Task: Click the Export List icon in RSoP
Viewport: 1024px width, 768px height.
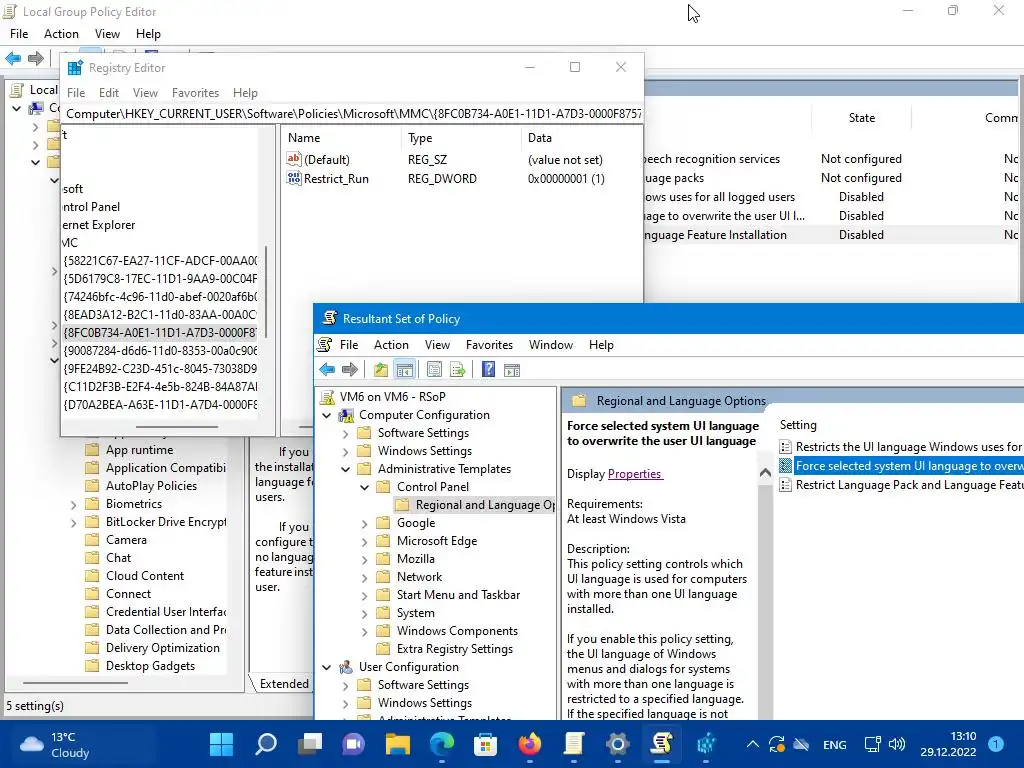Action: pos(458,370)
